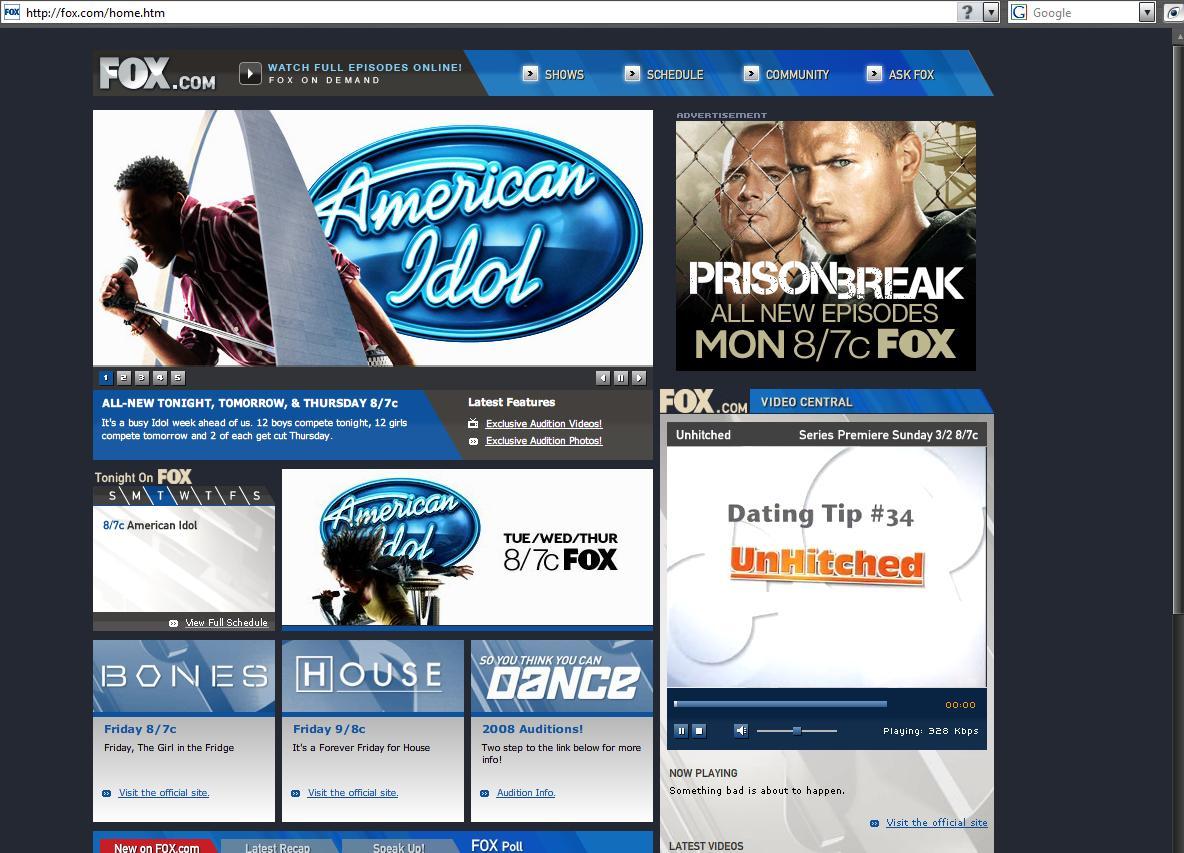
Task: Open the Schedule navigation menu
Action: pyautogui.click(x=674, y=75)
